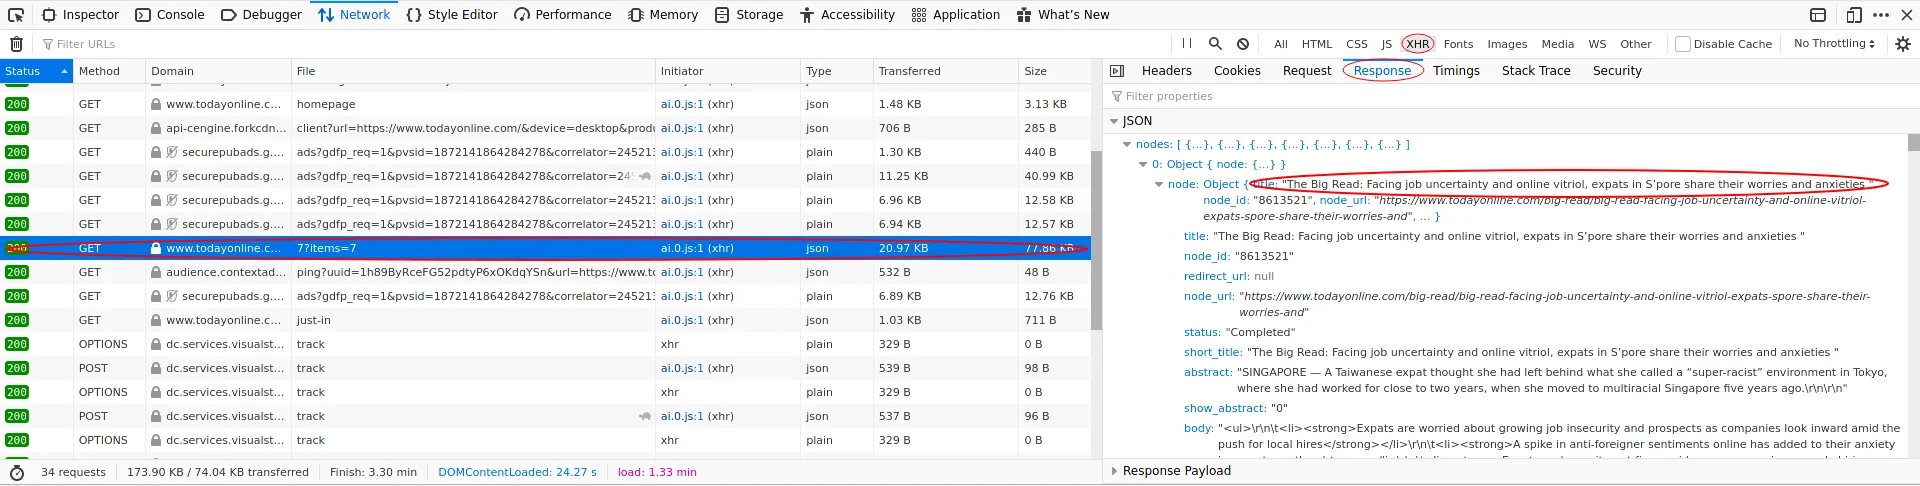This screenshot has height=486, width=1920.
Task: Select the ping?uuid request row
Action: [x=545, y=272]
